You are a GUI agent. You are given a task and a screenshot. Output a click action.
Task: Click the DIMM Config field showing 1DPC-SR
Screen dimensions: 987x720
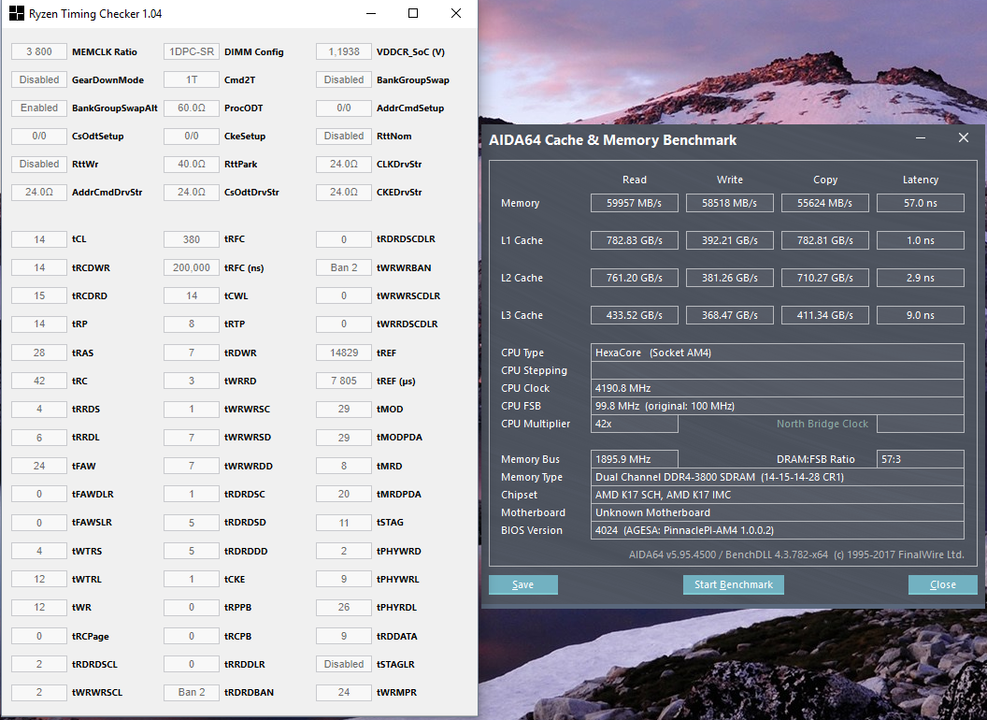click(191, 52)
